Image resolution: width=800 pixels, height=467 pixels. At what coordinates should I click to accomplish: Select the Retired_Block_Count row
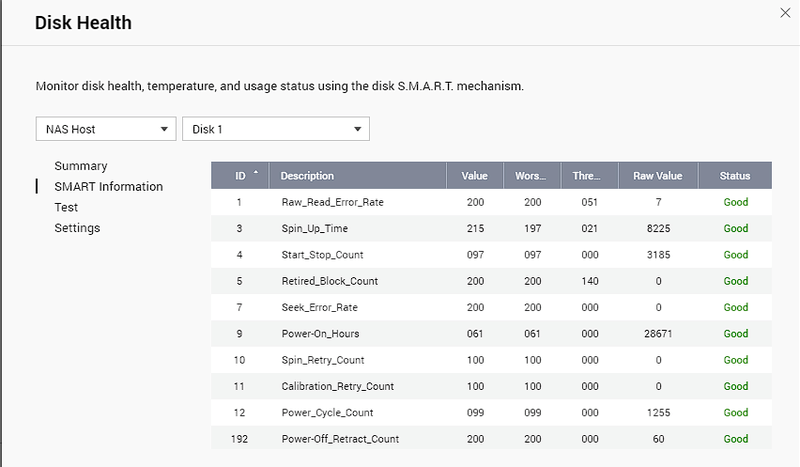(329, 281)
